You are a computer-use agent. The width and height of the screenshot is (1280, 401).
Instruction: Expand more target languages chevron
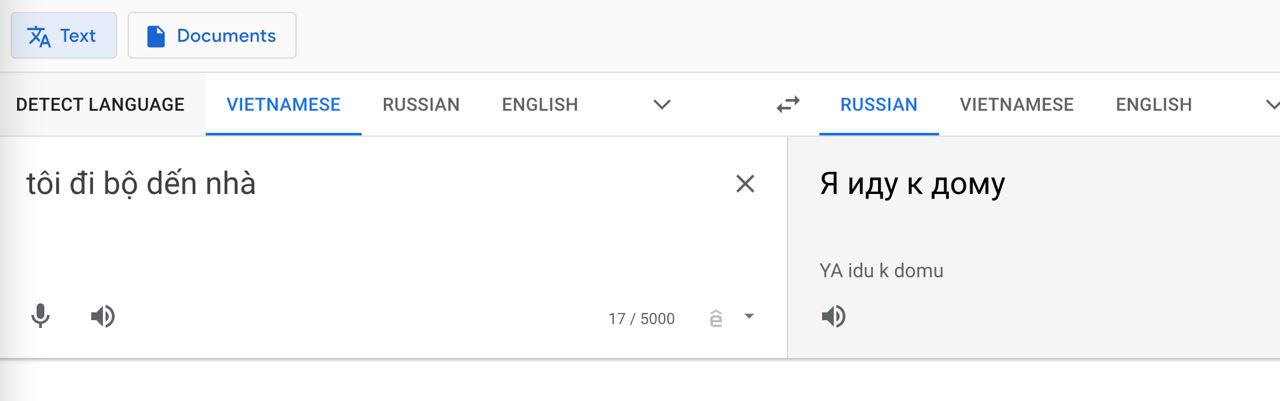click(1272, 104)
